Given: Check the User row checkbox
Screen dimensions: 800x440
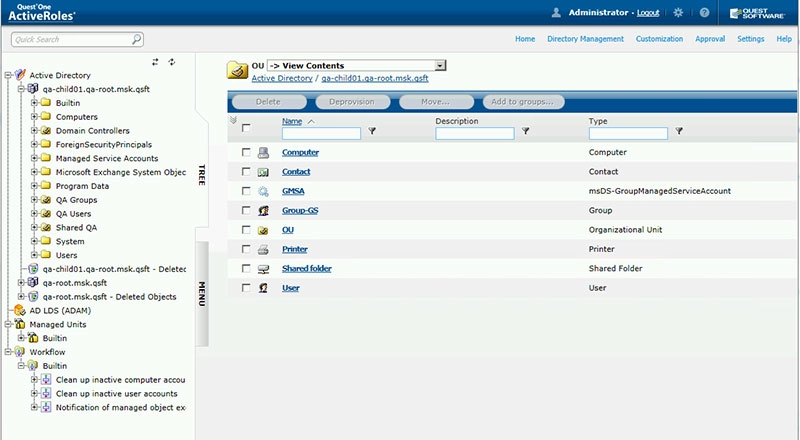Looking at the screenshot, I should click(x=246, y=288).
